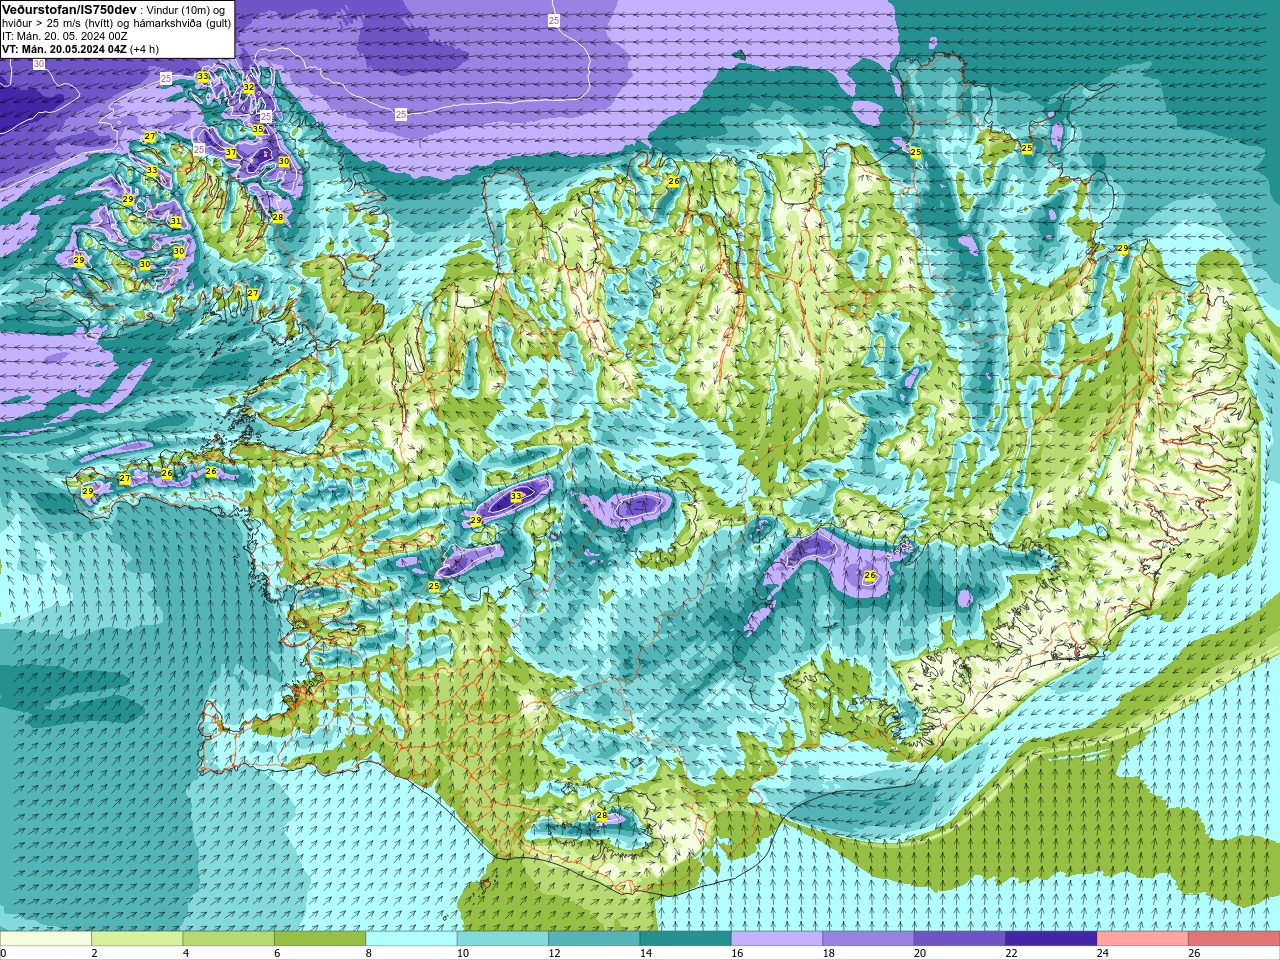Click the yellow gust label 37
Screen dimensions: 1280x960
point(230,153)
